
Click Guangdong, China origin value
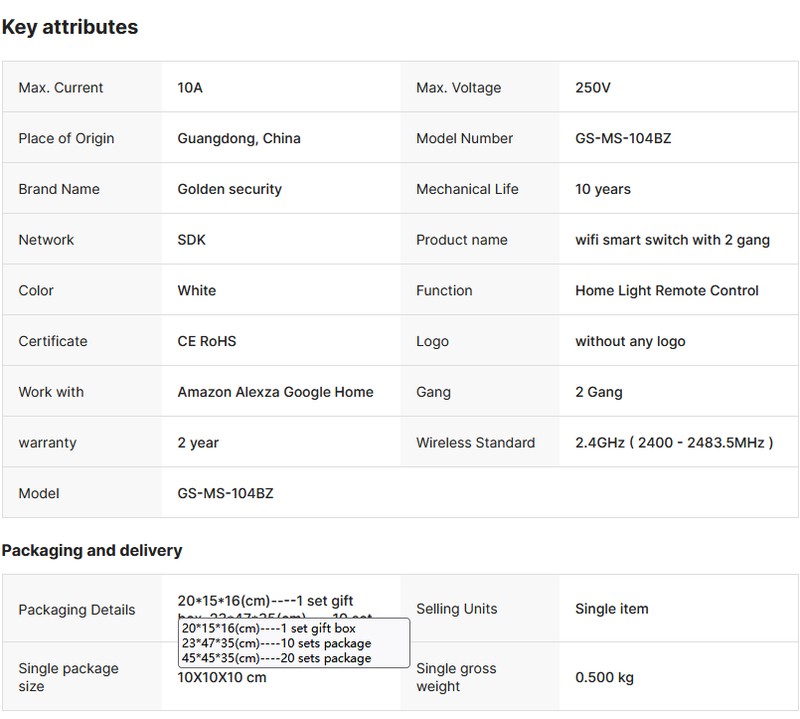(x=238, y=139)
